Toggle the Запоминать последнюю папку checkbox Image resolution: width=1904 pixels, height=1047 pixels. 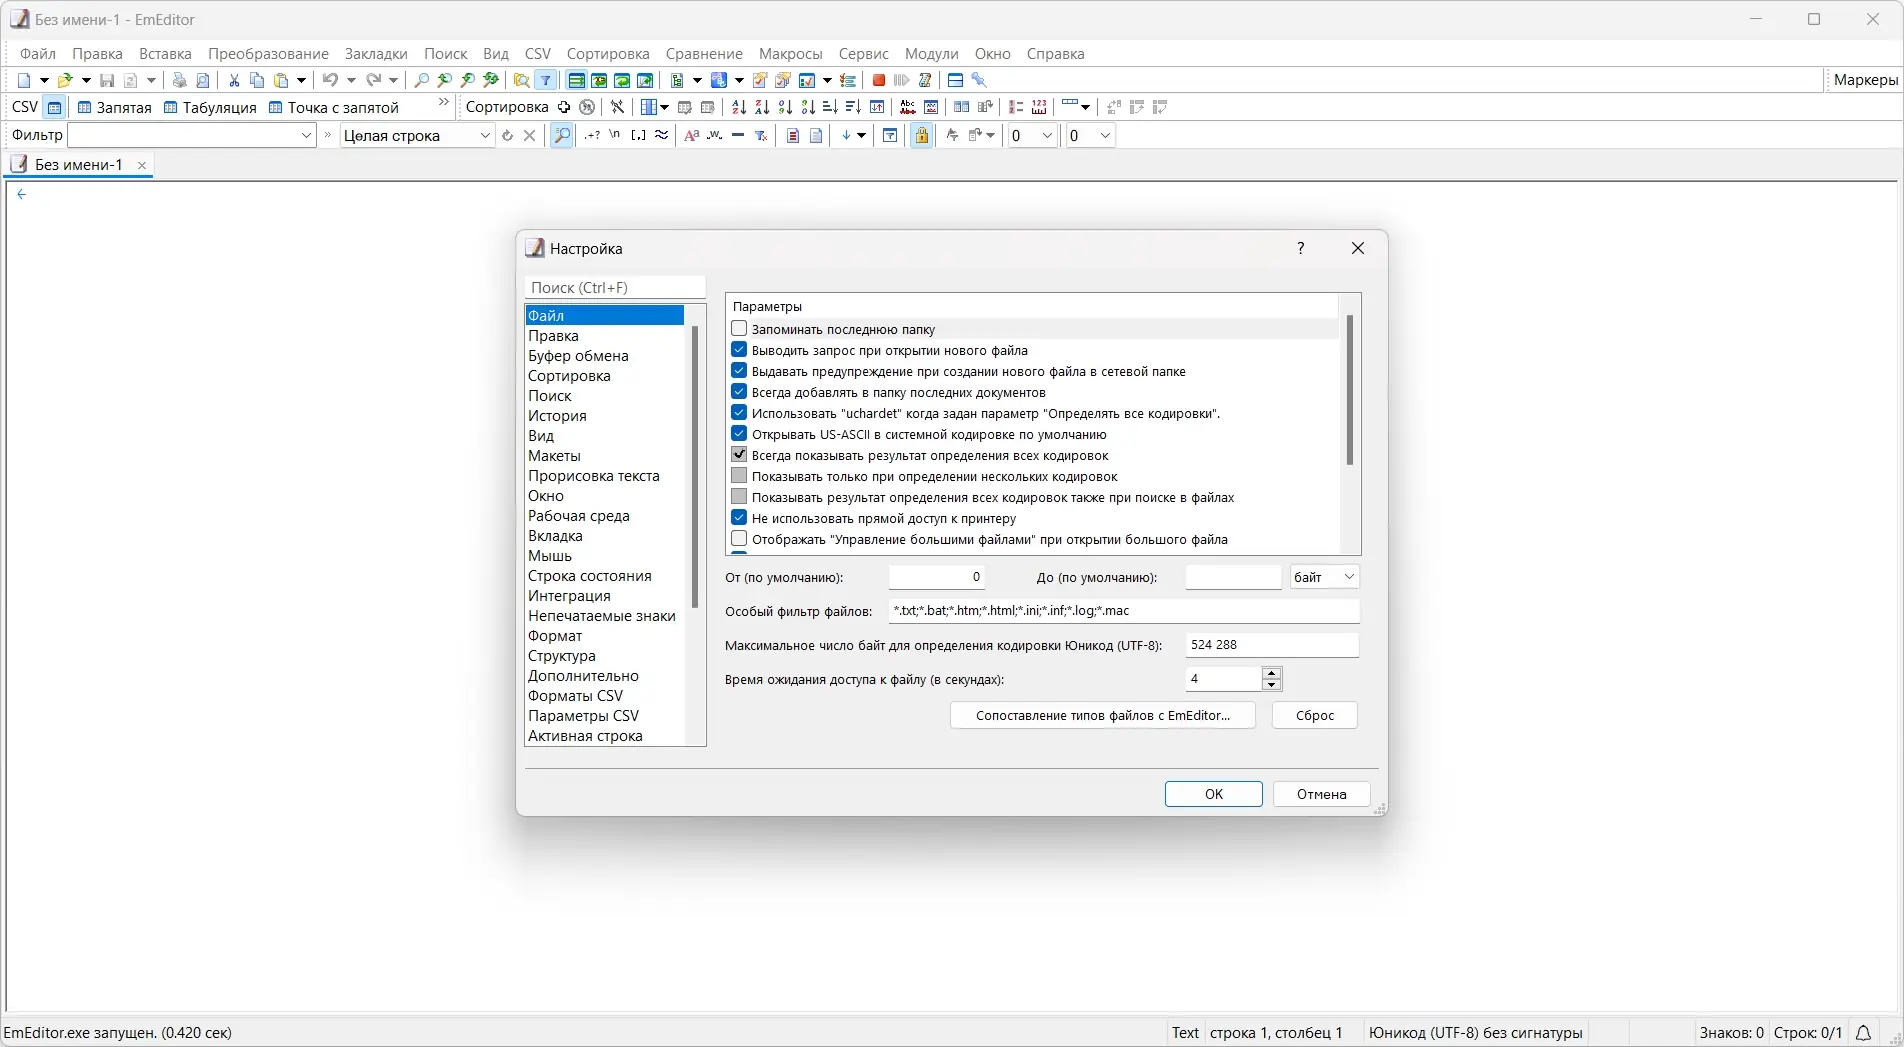click(x=739, y=329)
